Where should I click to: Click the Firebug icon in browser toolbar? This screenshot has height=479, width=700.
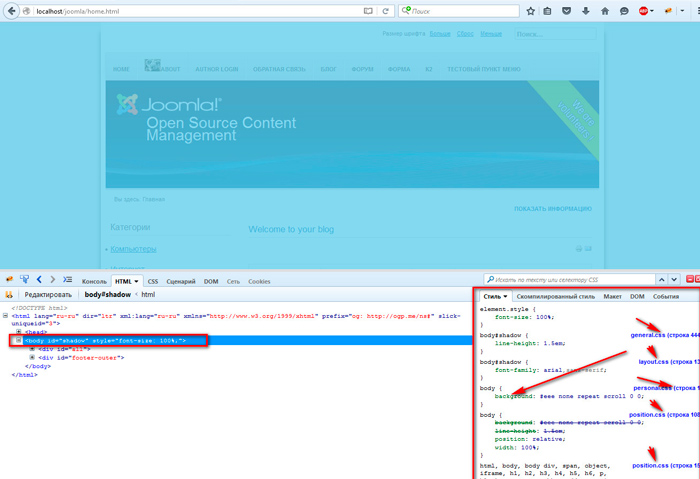[x=668, y=11]
